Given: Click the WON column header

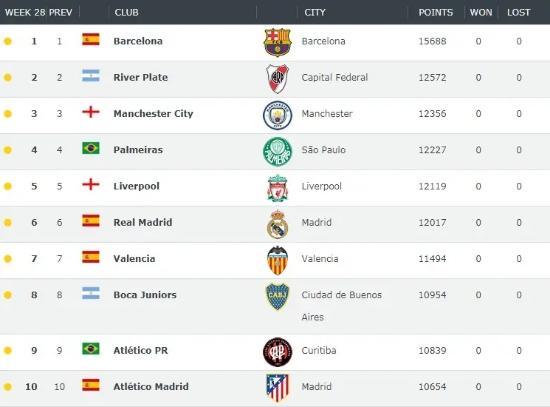Looking at the screenshot, I should [x=481, y=13].
